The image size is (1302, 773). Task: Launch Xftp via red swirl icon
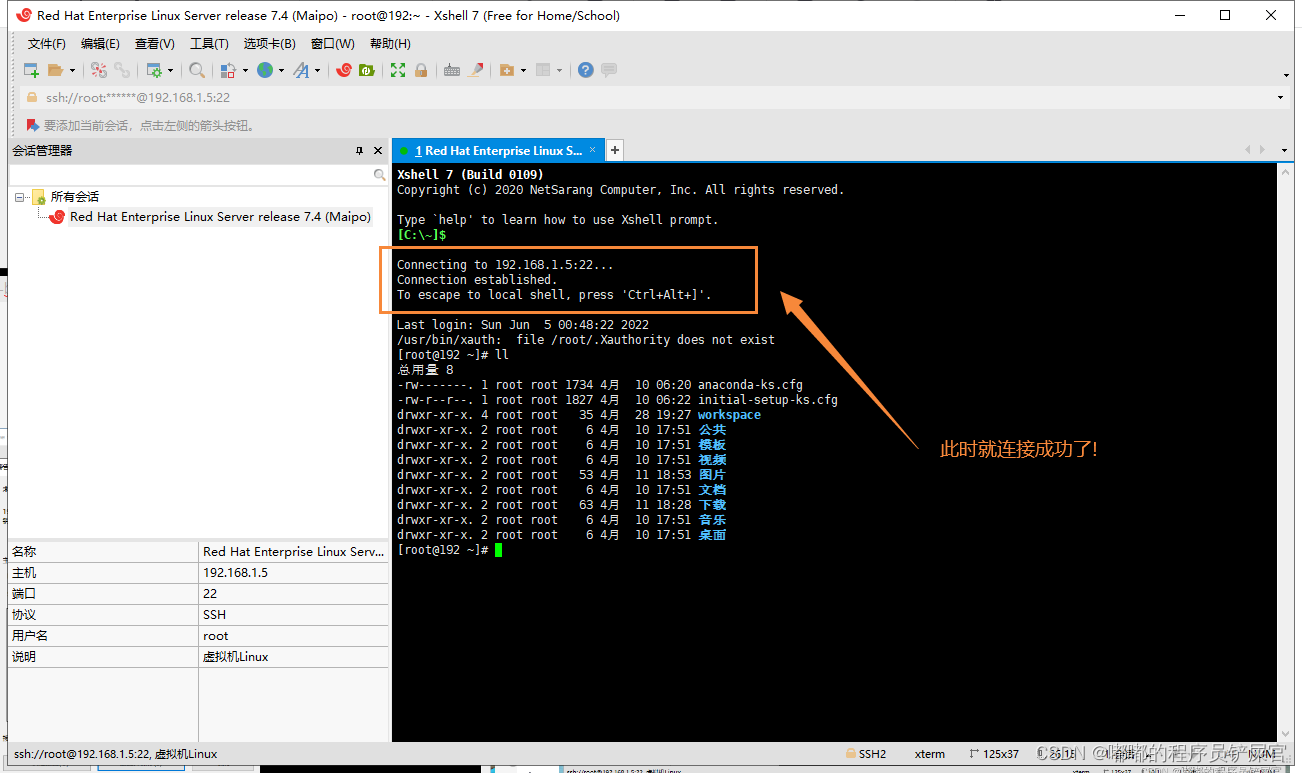[x=344, y=70]
